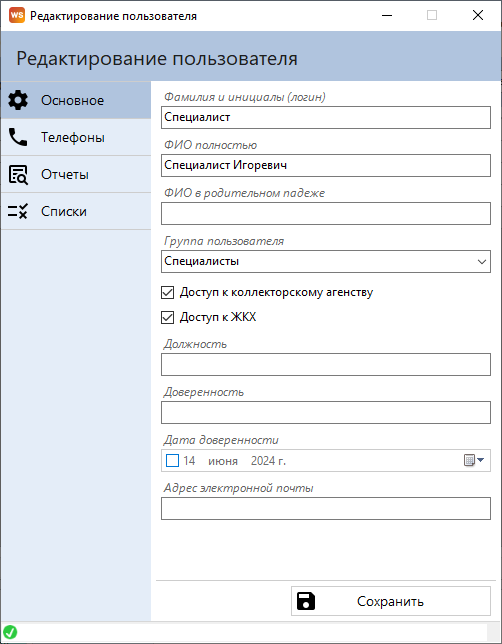Viewport: 502px width, 644px height.
Task: Open the Специалисты combo box
Action: tap(326, 261)
